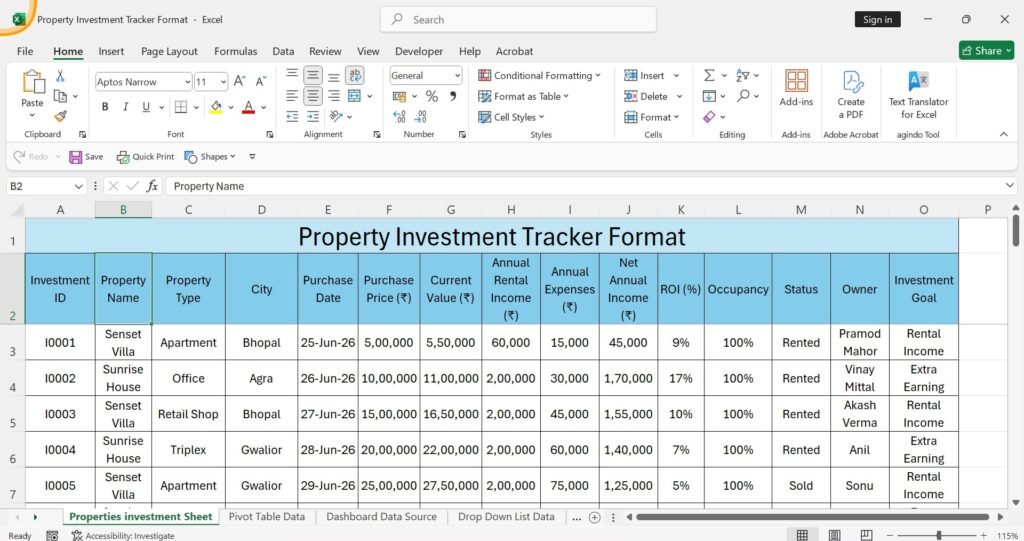The height and width of the screenshot is (541, 1024).
Task: Open Pivot Table Data sheet
Action: (266, 517)
